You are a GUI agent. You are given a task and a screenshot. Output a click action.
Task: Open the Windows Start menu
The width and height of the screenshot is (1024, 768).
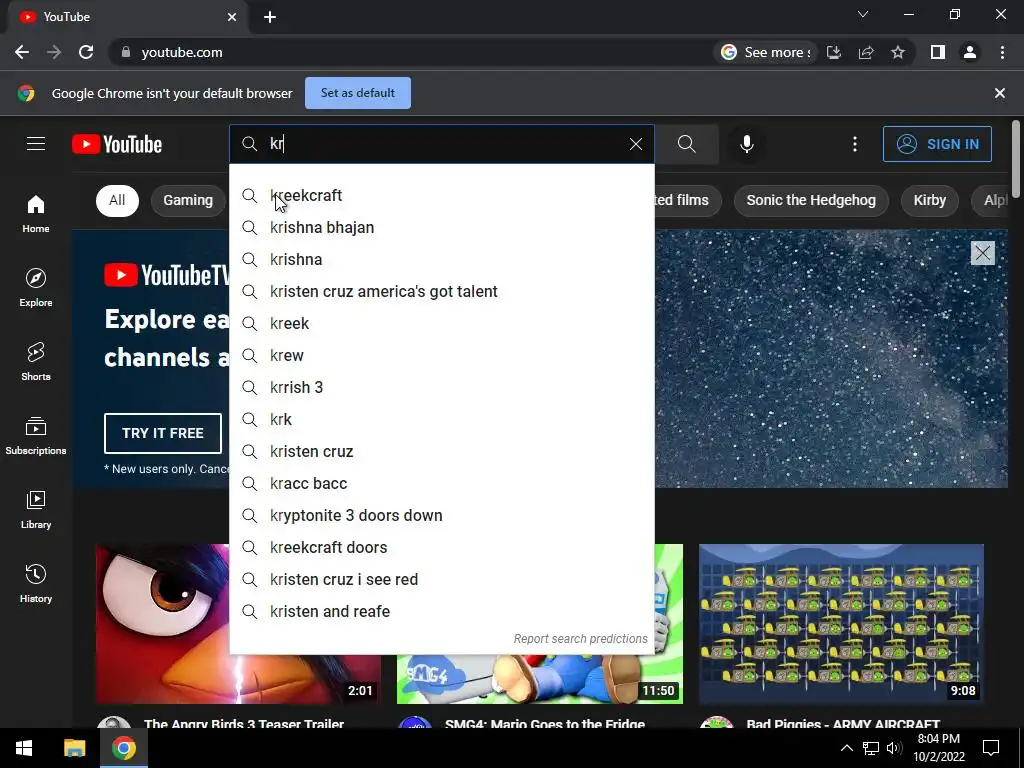point(24,748)
